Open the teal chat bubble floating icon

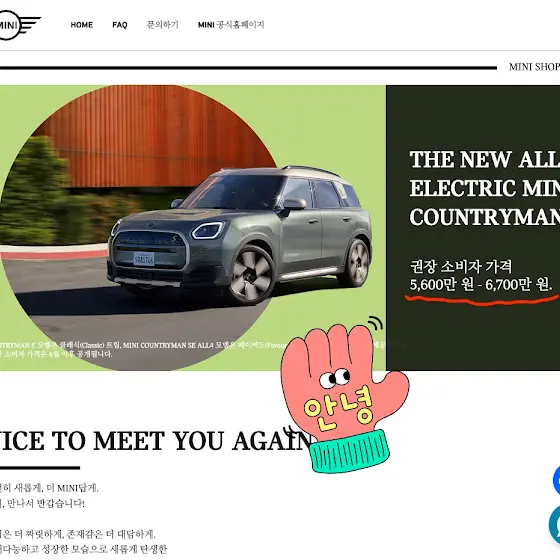click(x=555, y=524)
